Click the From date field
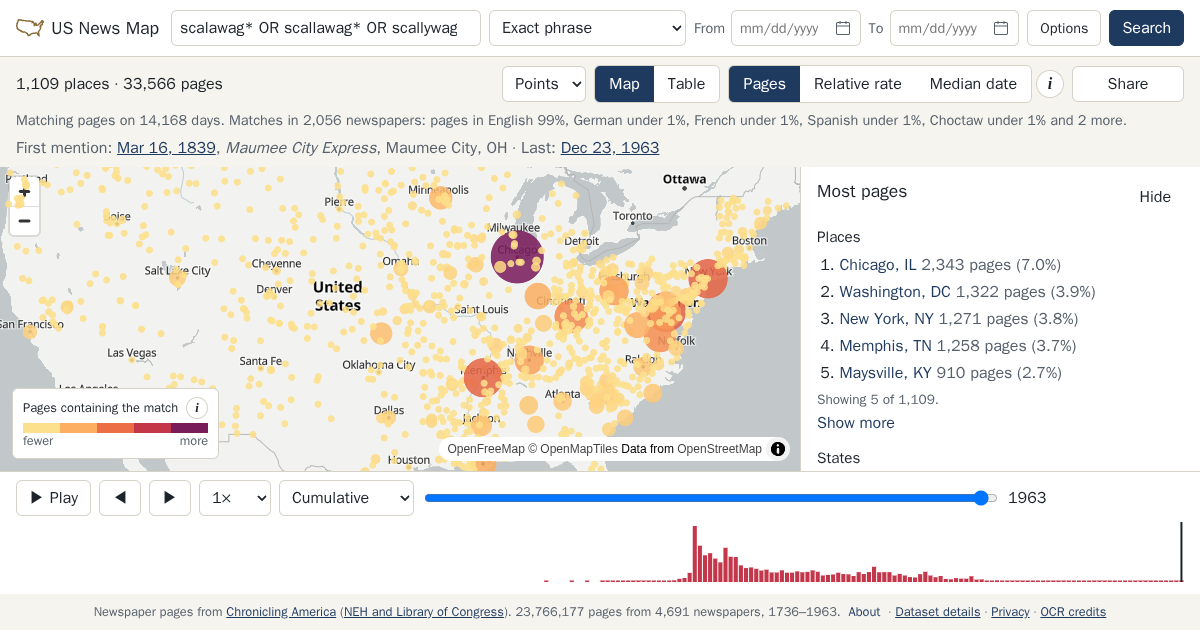This screenshot has width=1200, height=630. click(796, 28)
